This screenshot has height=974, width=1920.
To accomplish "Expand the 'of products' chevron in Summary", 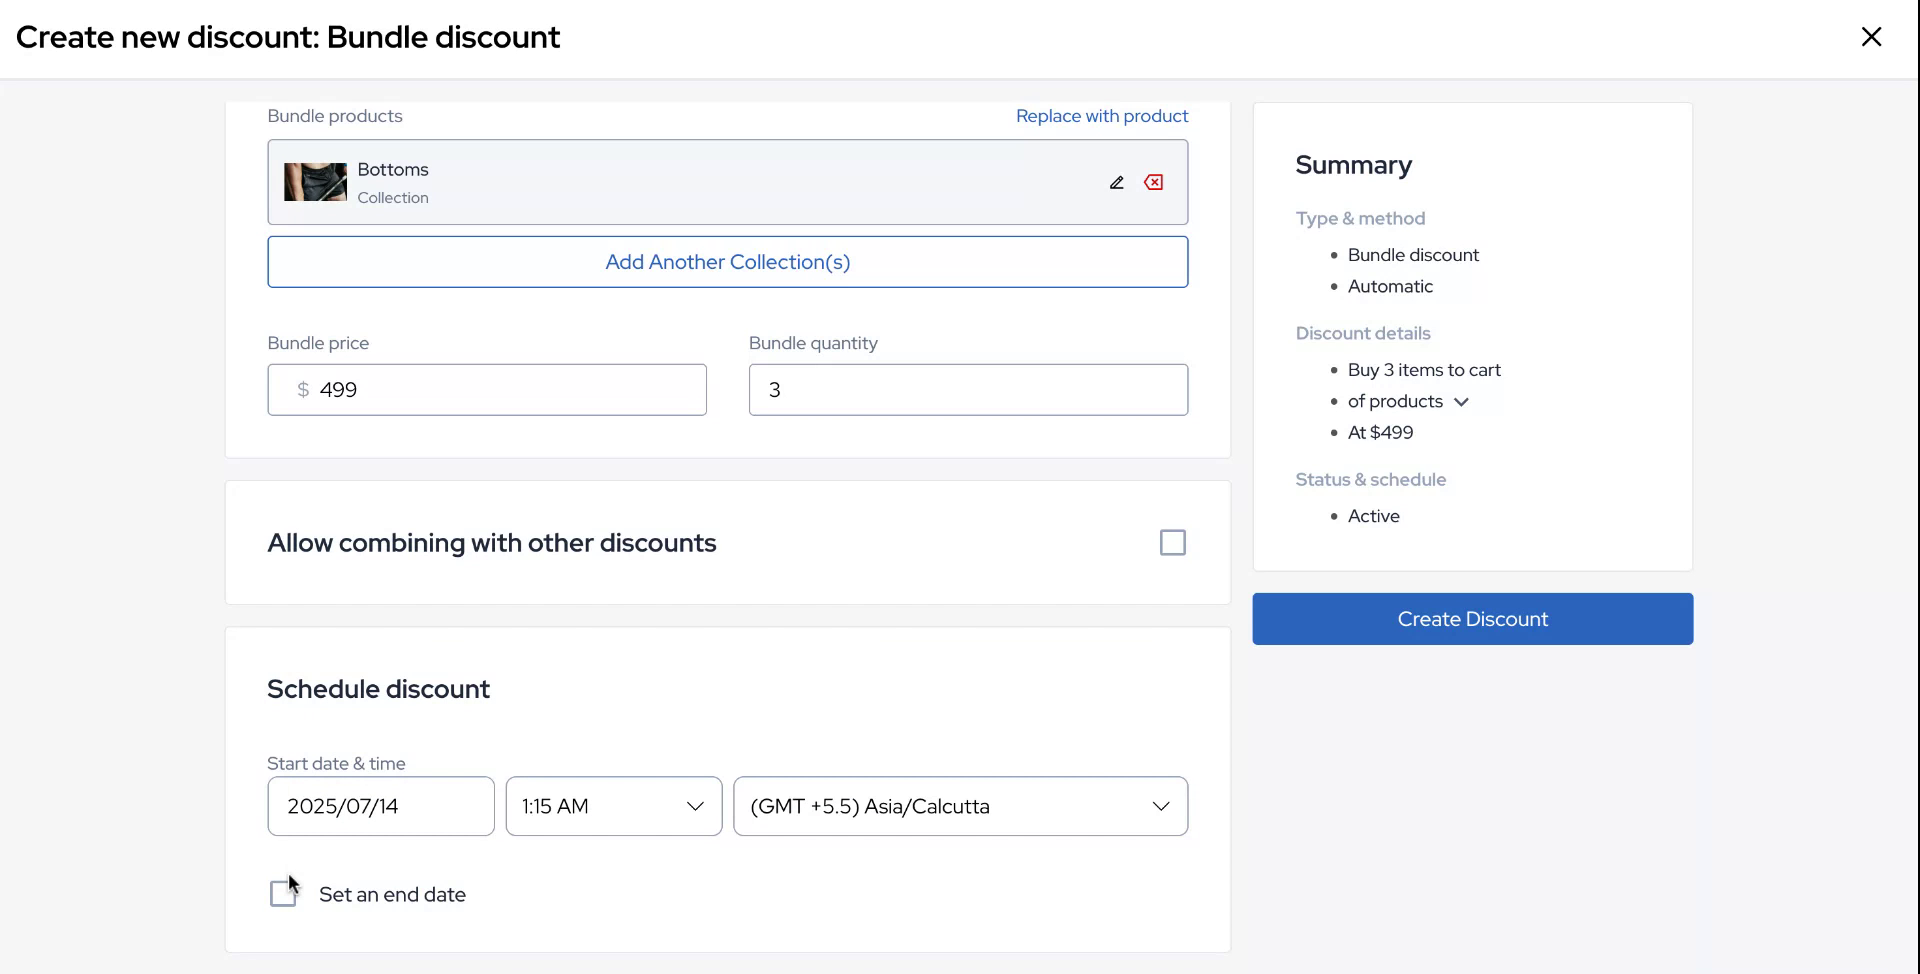I will click(1461, 402).
